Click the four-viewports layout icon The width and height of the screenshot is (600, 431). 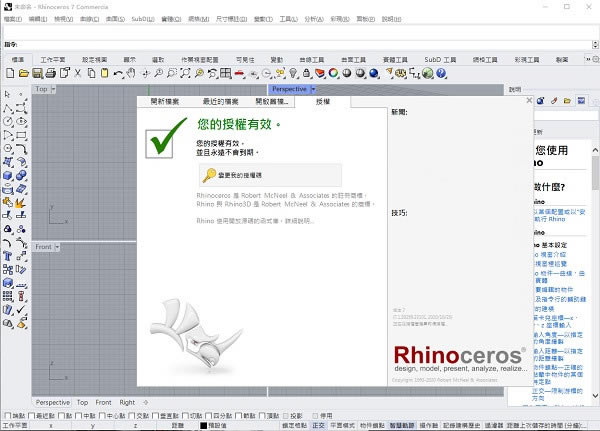click(226, 73)
